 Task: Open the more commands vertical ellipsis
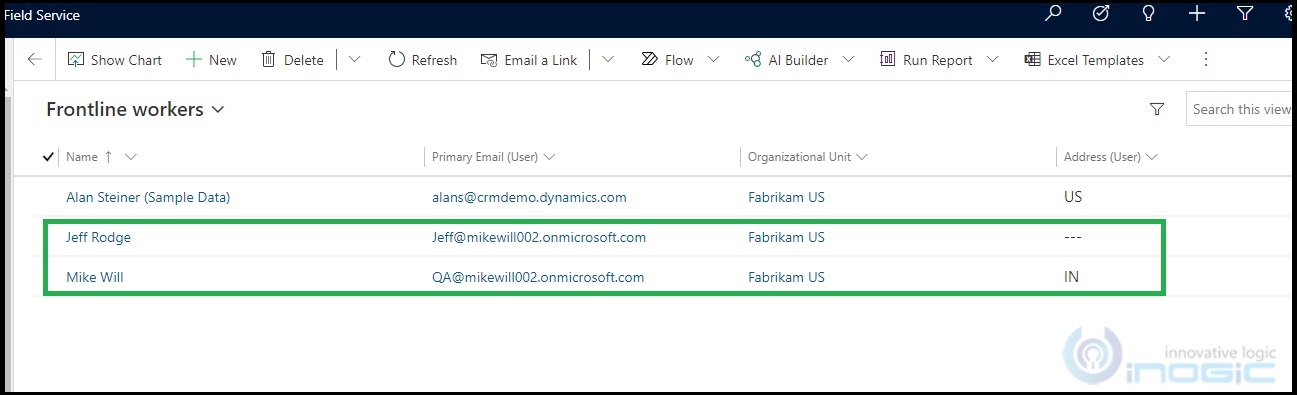[1206, 60]
